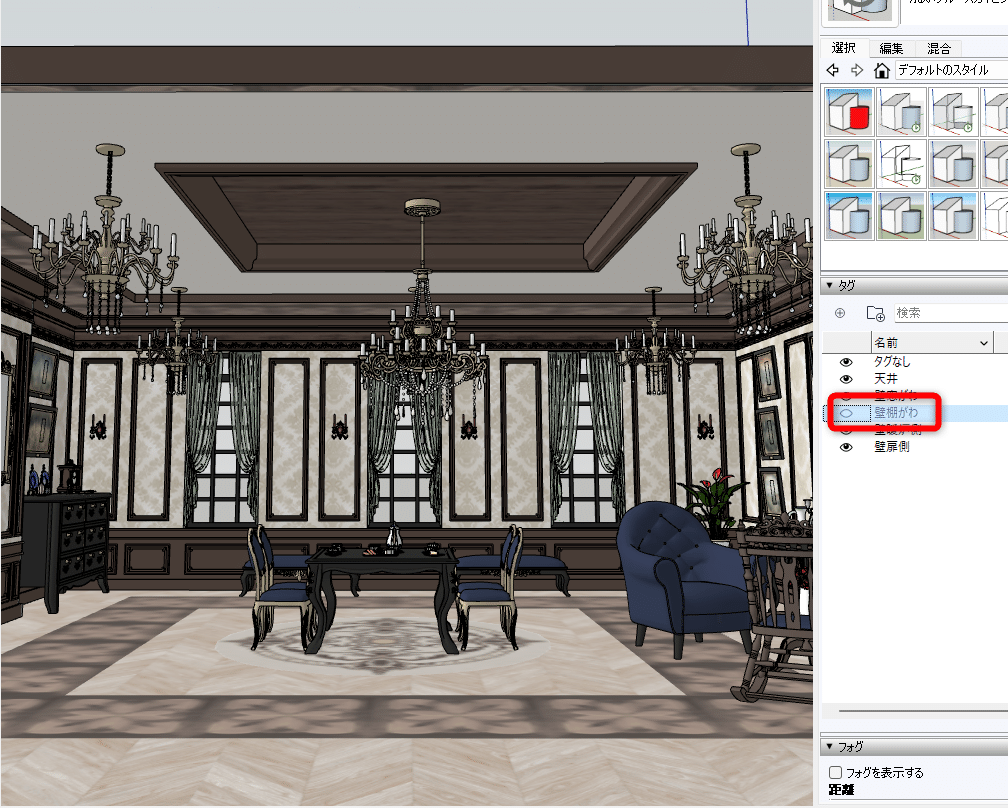The image size is (1008, 808).
Task: Add a new tag with the plus icon
Action: tap(840, 313)
